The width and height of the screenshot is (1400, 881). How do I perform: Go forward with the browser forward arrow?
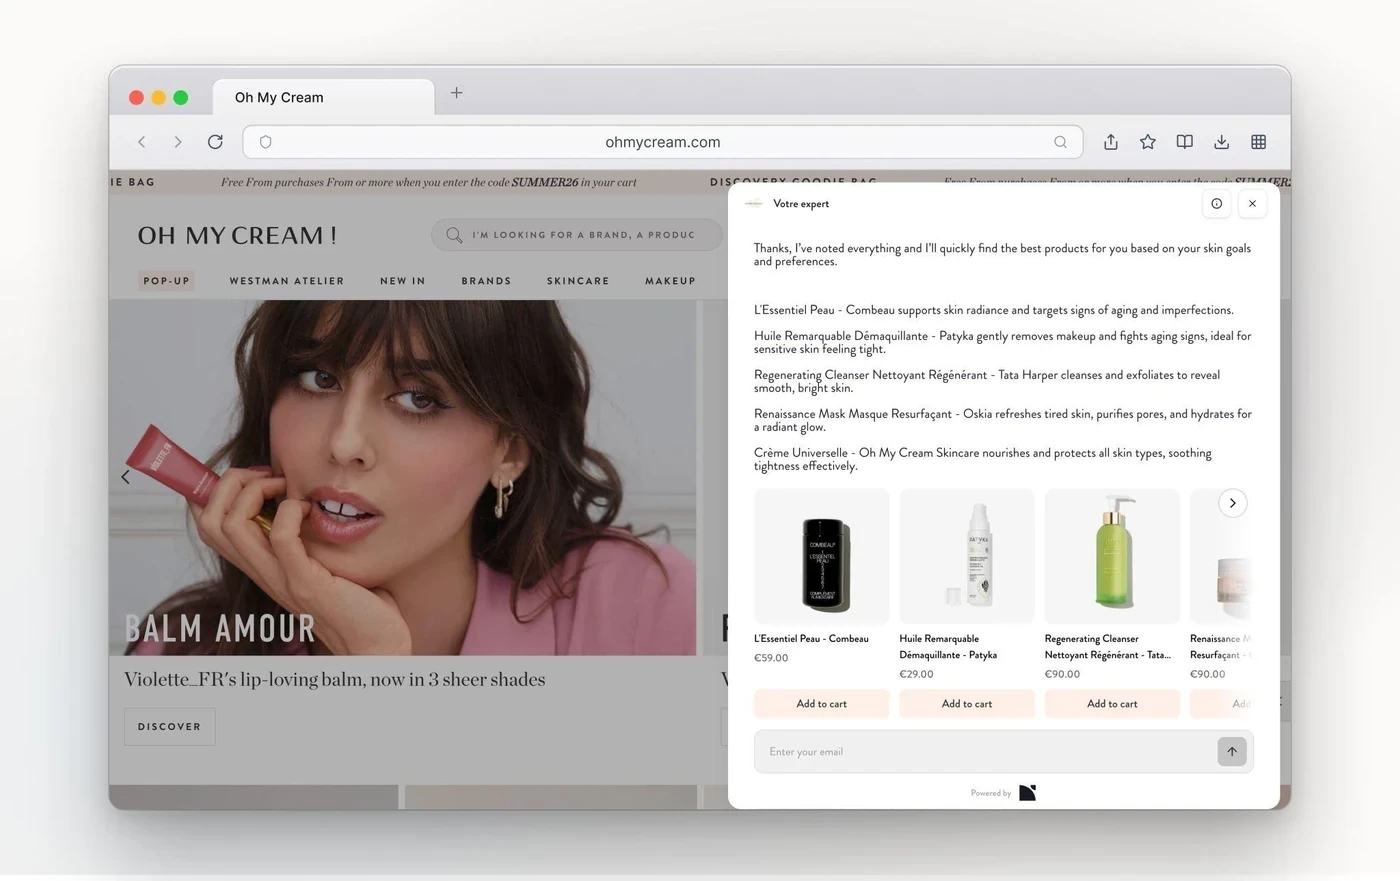click(178, 142)
